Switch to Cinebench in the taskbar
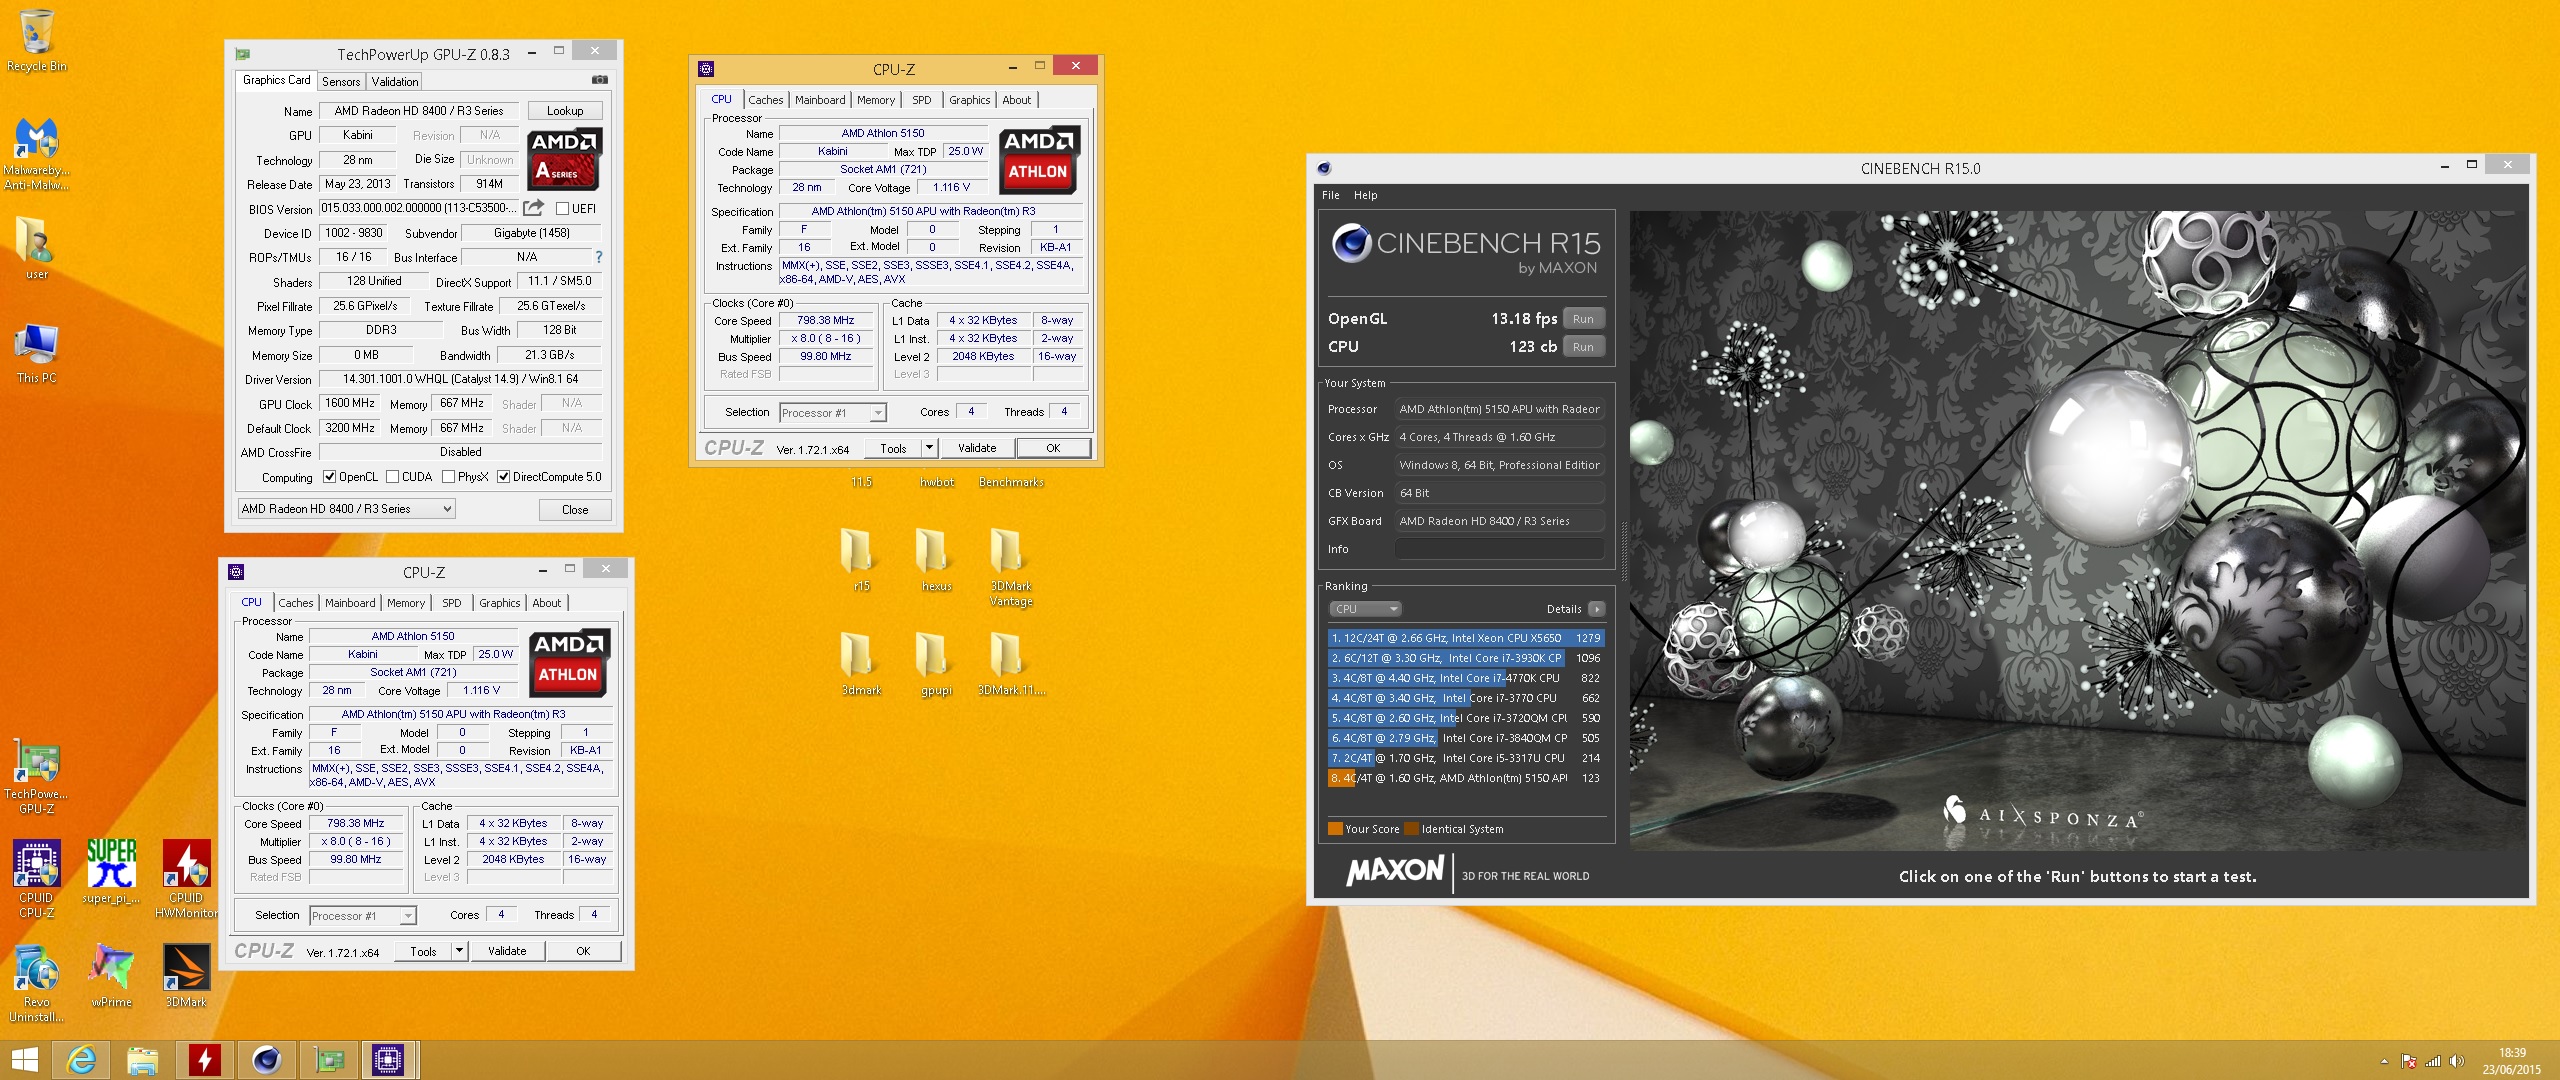Screen dimensions: 2560x1080 (267, 1060)
